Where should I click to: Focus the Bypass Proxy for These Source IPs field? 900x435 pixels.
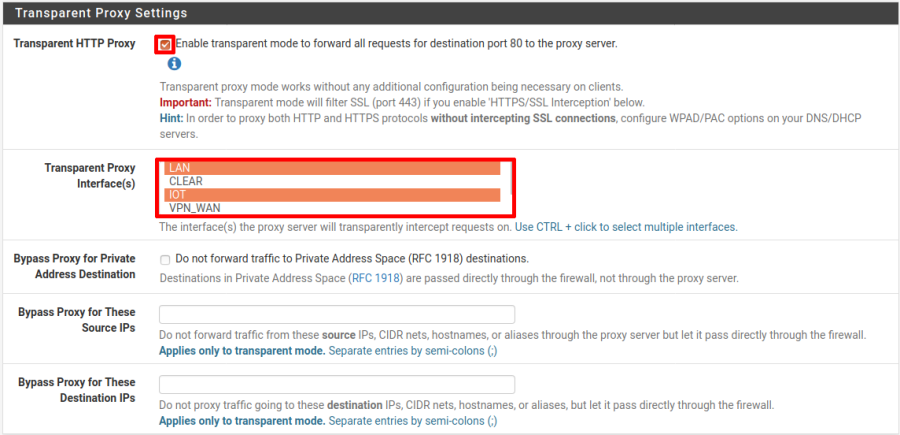pos(337,315)
